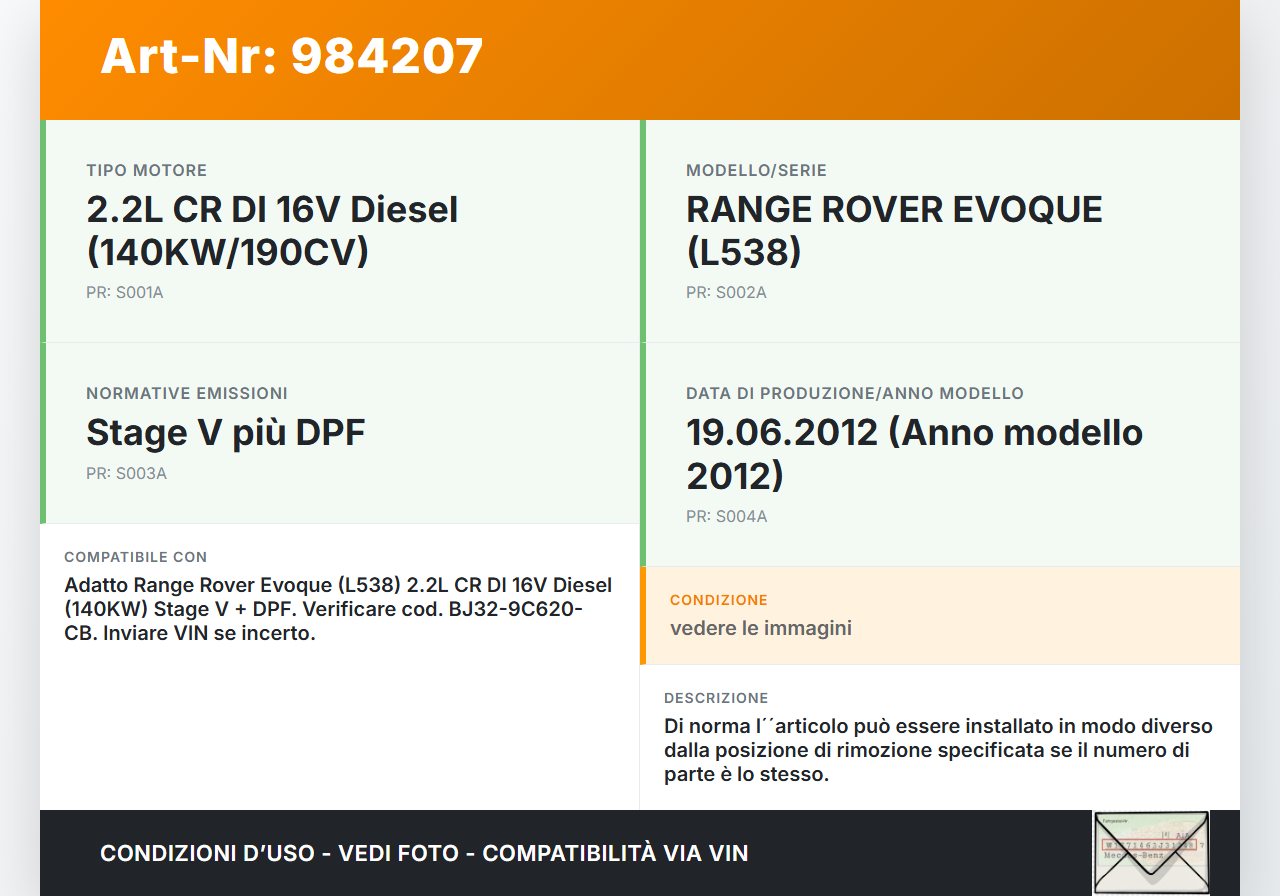Click the TIPO MOTORE panel label

[147, 170]
